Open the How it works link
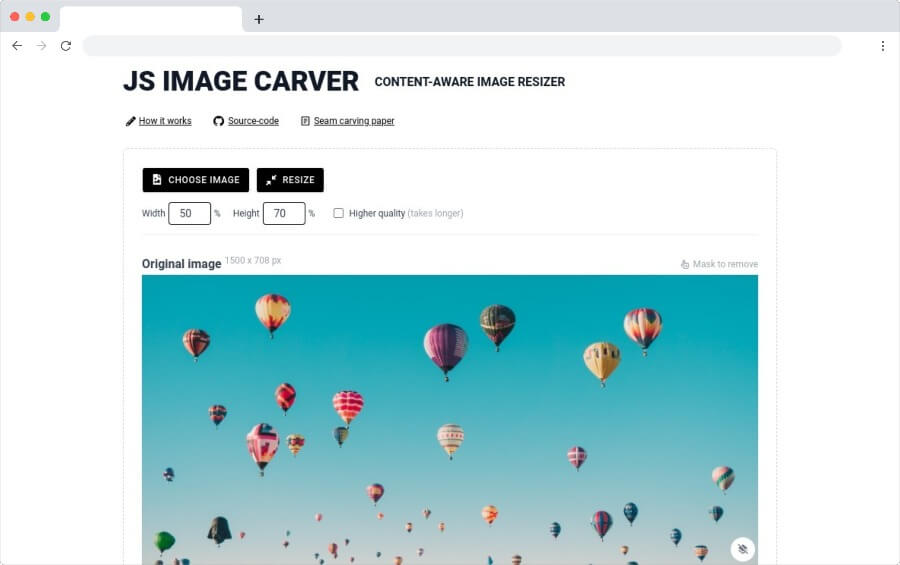Screen dimensions: 900x565 tap(165, 121)
